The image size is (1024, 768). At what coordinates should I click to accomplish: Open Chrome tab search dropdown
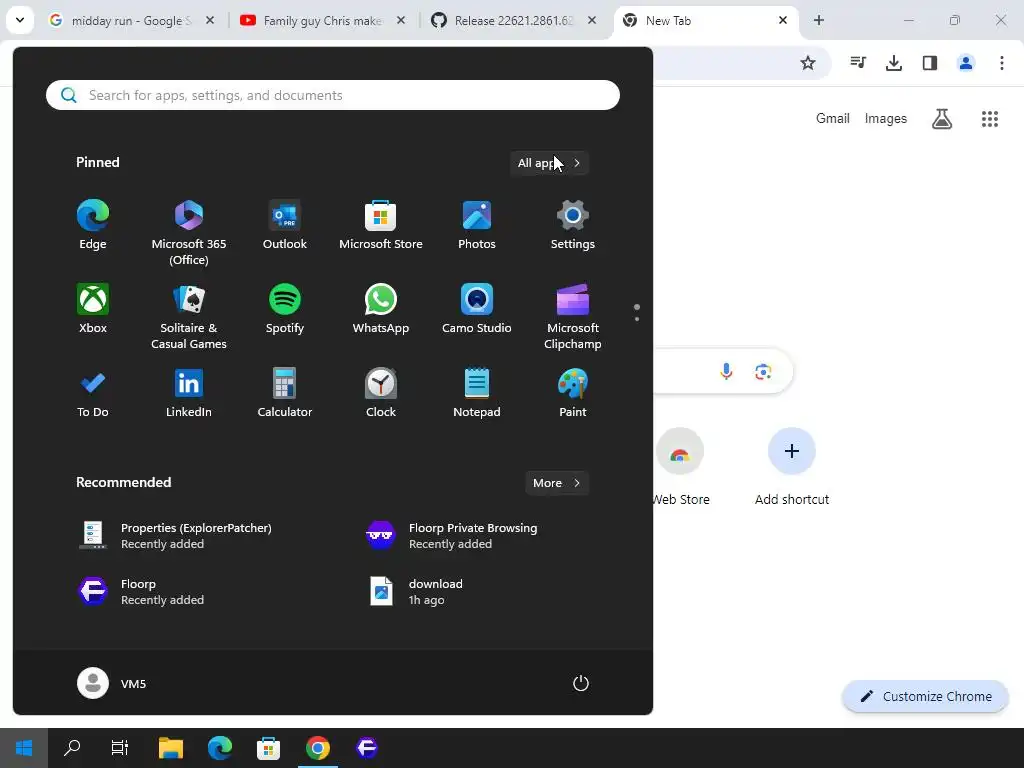tap(20, 20)
